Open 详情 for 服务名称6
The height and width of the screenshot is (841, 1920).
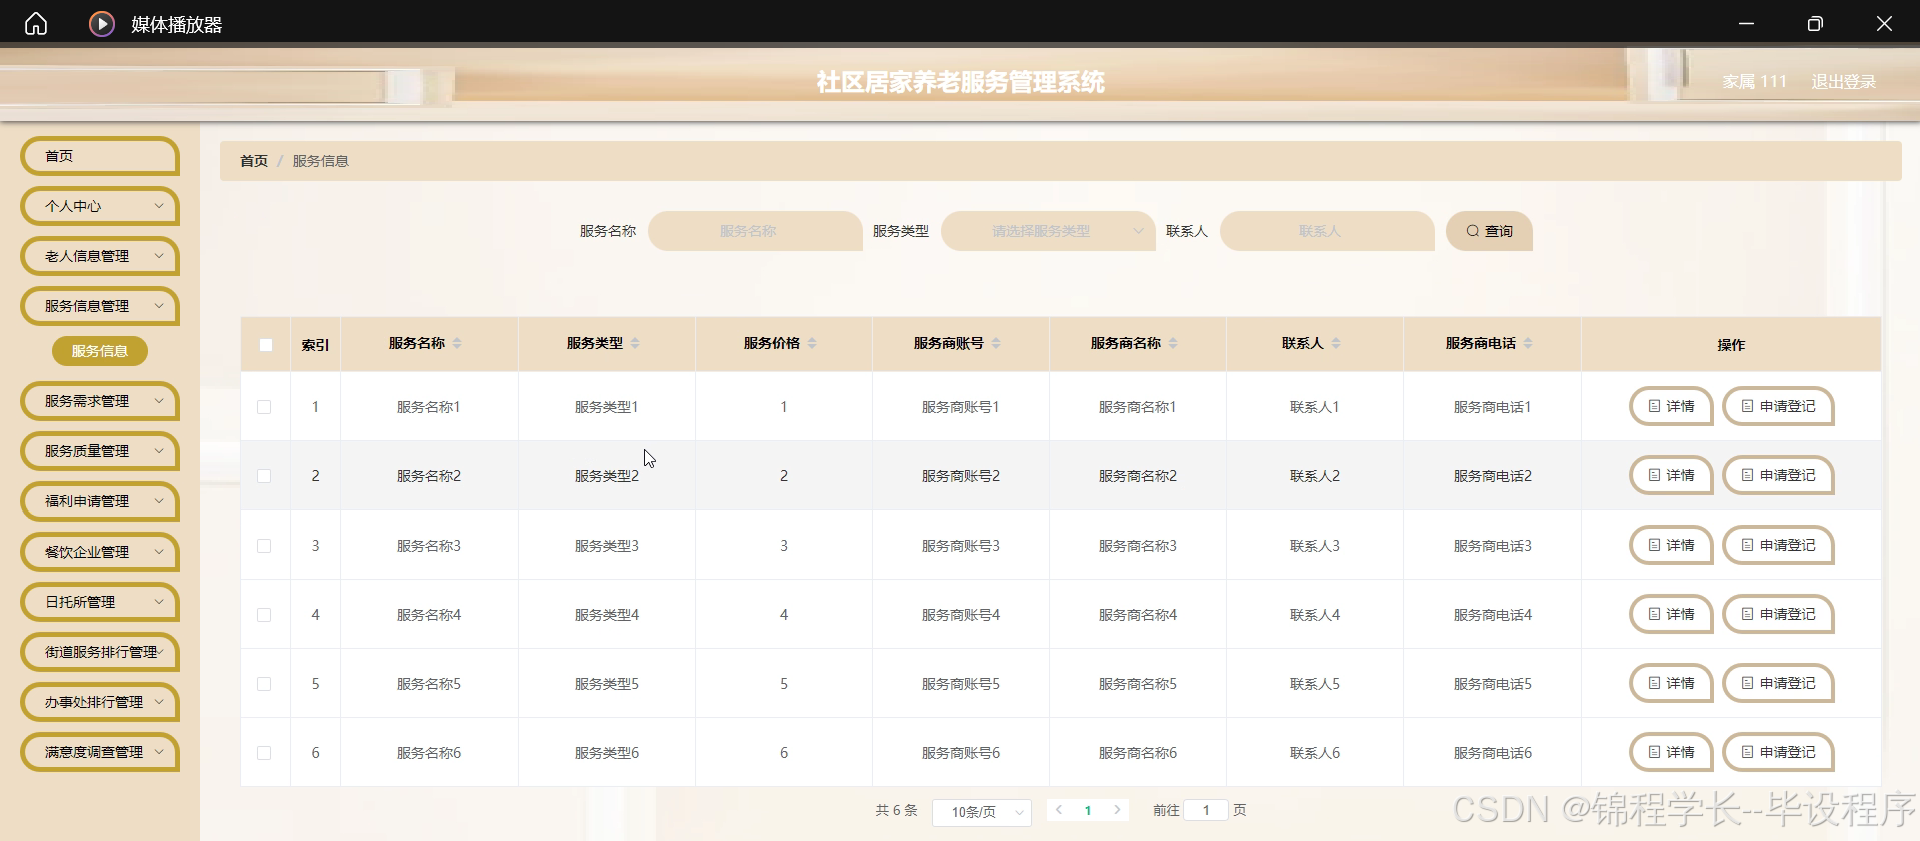[x=1671, y=752]
